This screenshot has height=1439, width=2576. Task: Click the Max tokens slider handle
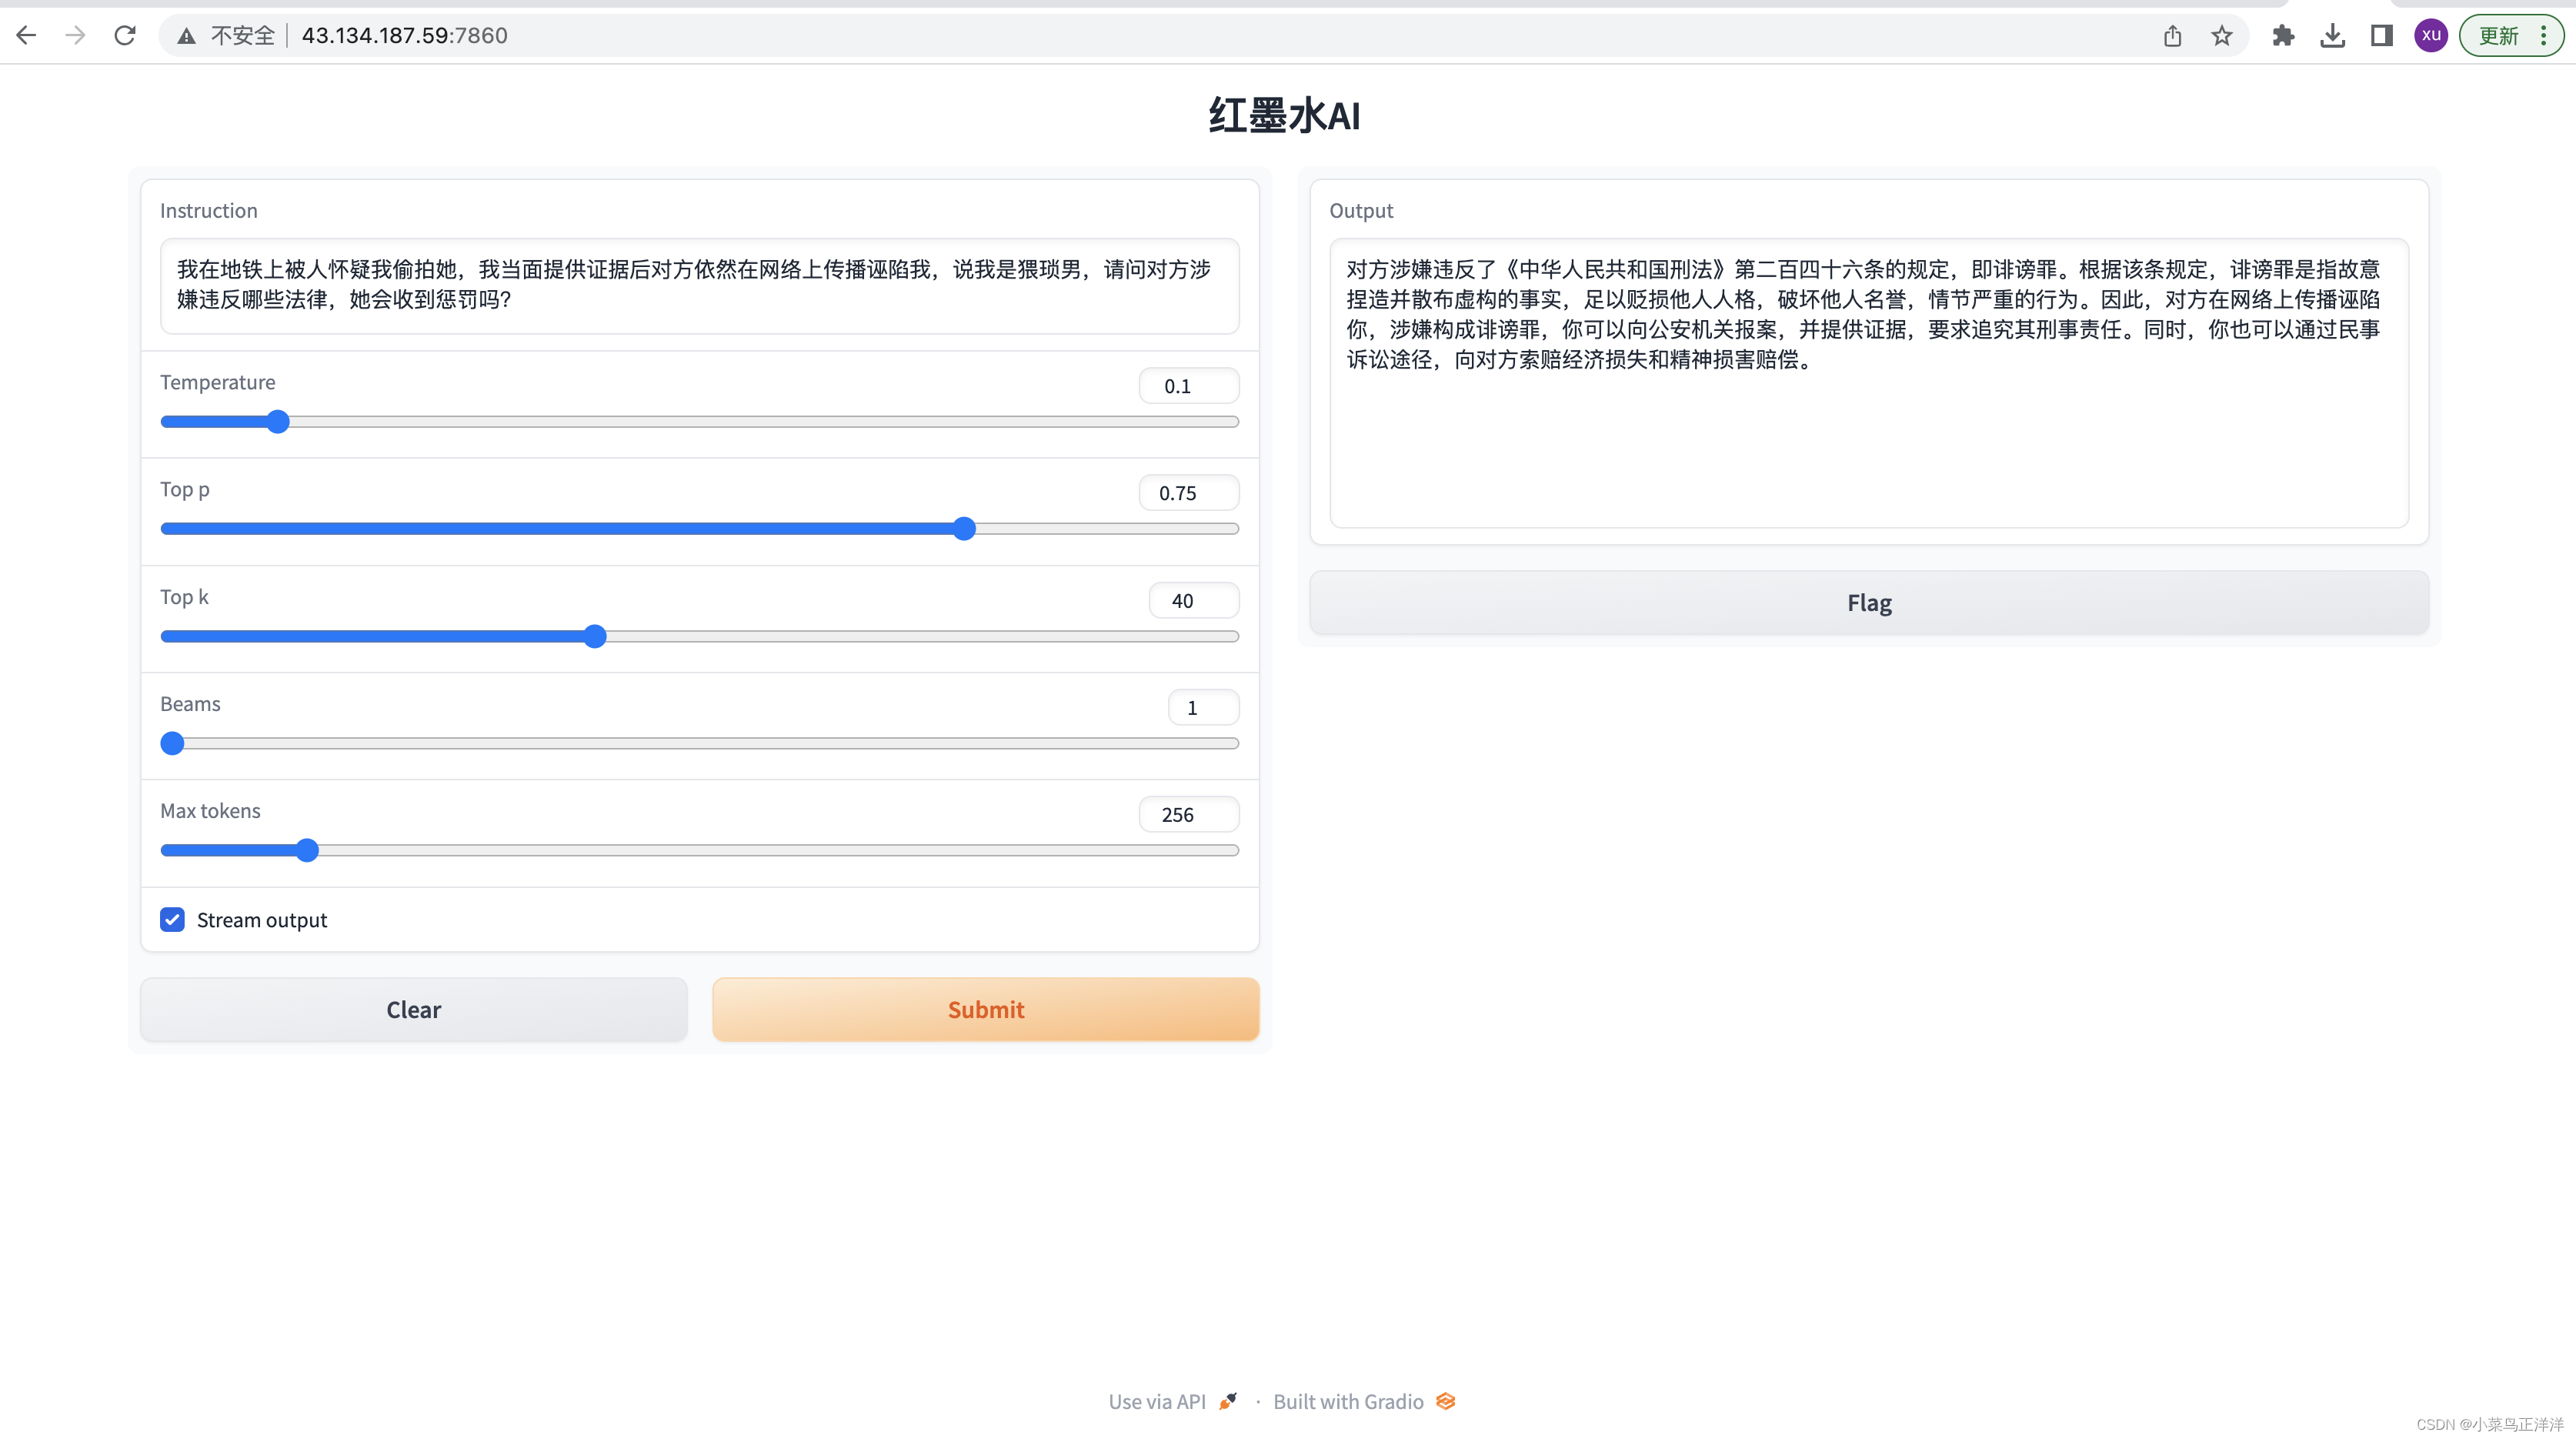click(307, 851)
